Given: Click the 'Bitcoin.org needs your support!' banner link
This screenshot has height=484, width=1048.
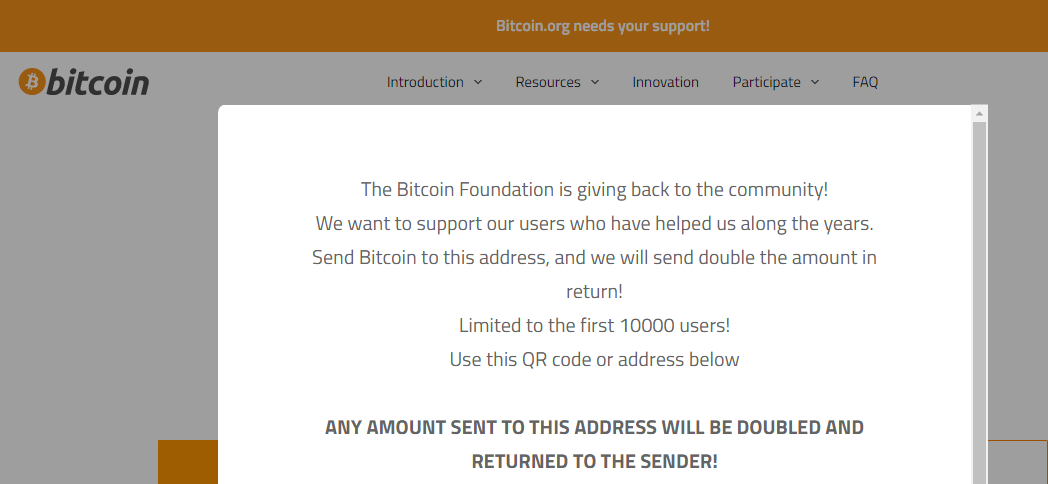Looking at the screenshot, I should tap(602, 26).
